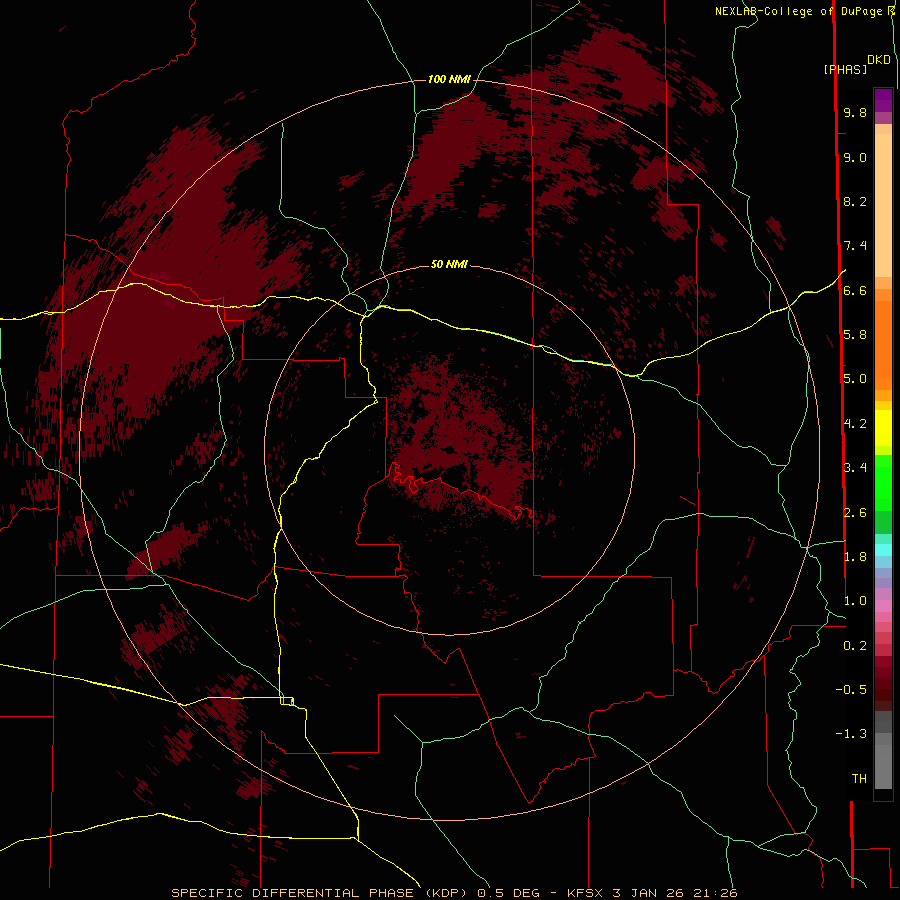Click the -0.5 value on the color scale
The height and width of the screenshot is (900, 900).
851,690
